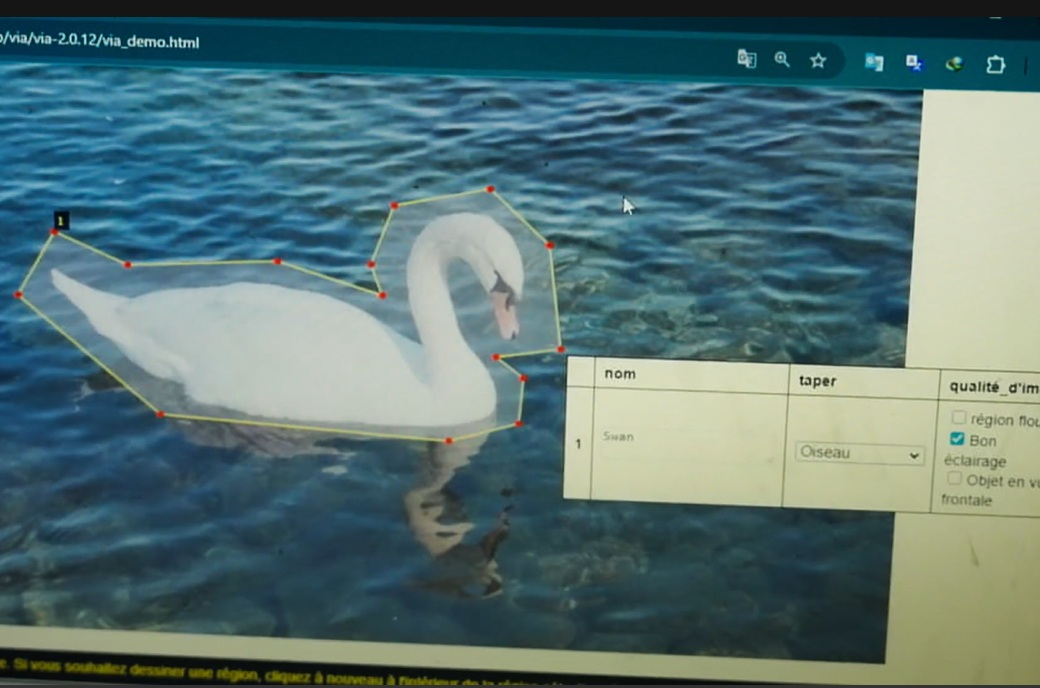Click the qualité_d'im column header
This screenshot has width=1040, height=688.
coord(992,386)
